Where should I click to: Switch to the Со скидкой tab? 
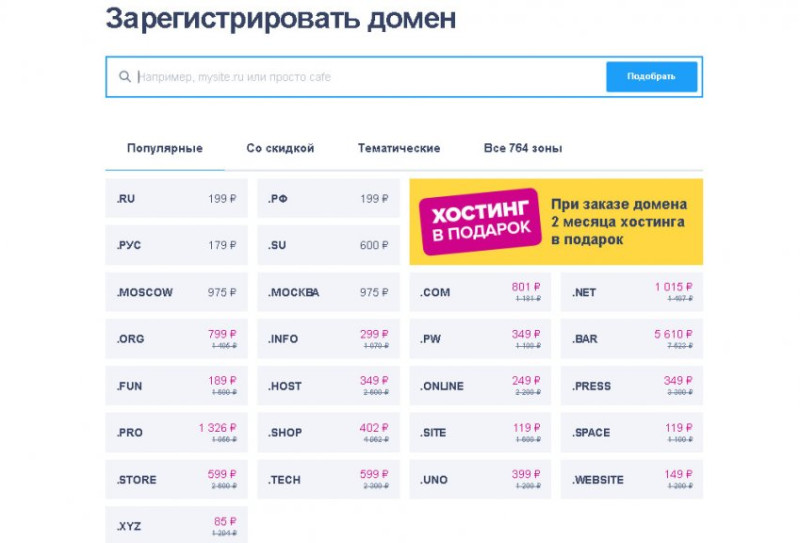280,149
